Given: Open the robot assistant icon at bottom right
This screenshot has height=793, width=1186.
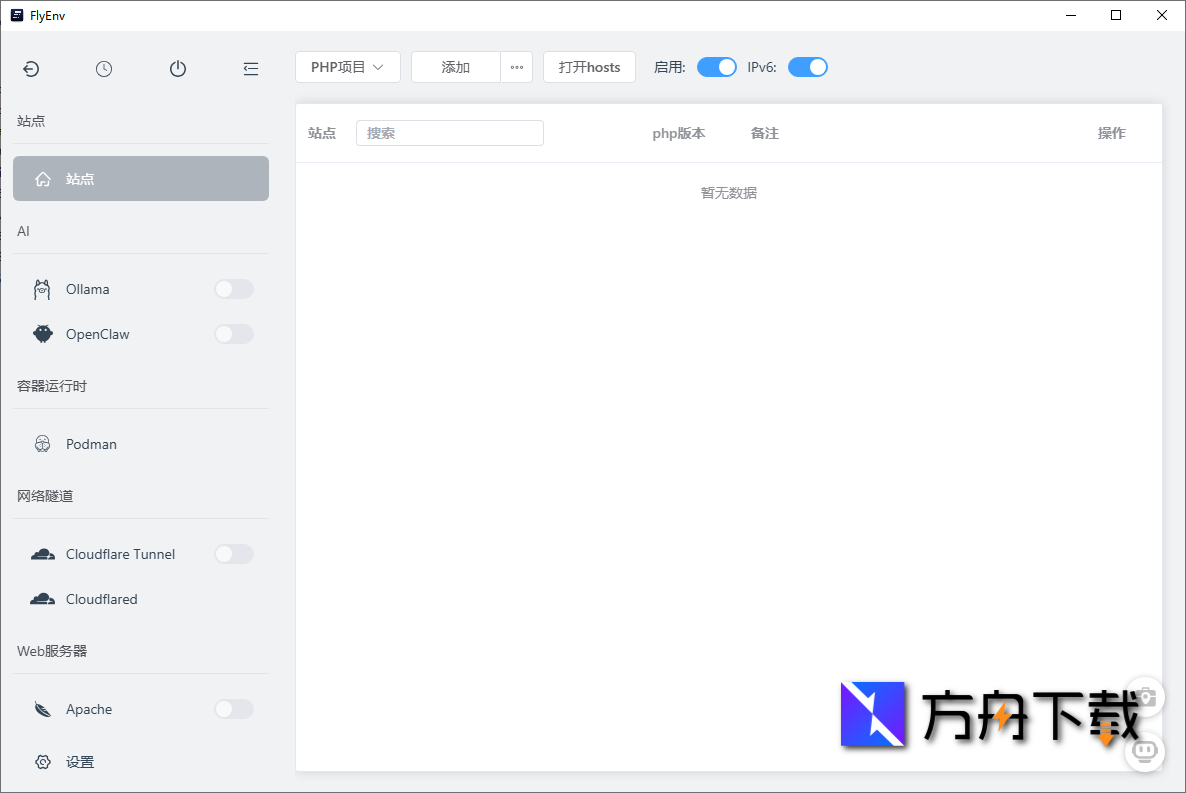Looking at the screenshot, I should tap(1144, 751).
